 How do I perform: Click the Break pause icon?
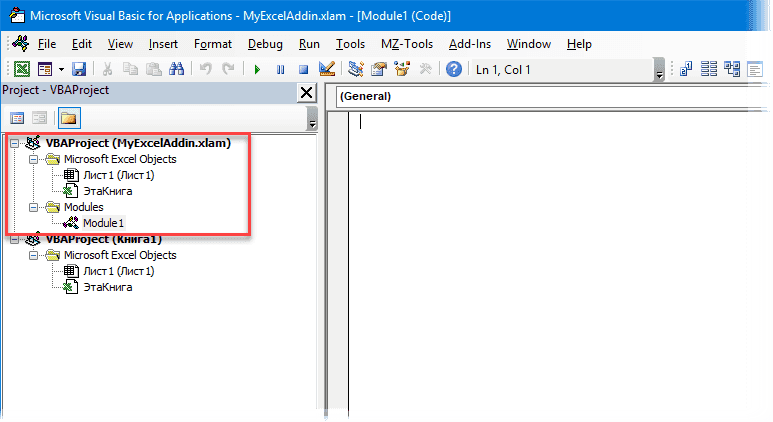click(281, 70)
